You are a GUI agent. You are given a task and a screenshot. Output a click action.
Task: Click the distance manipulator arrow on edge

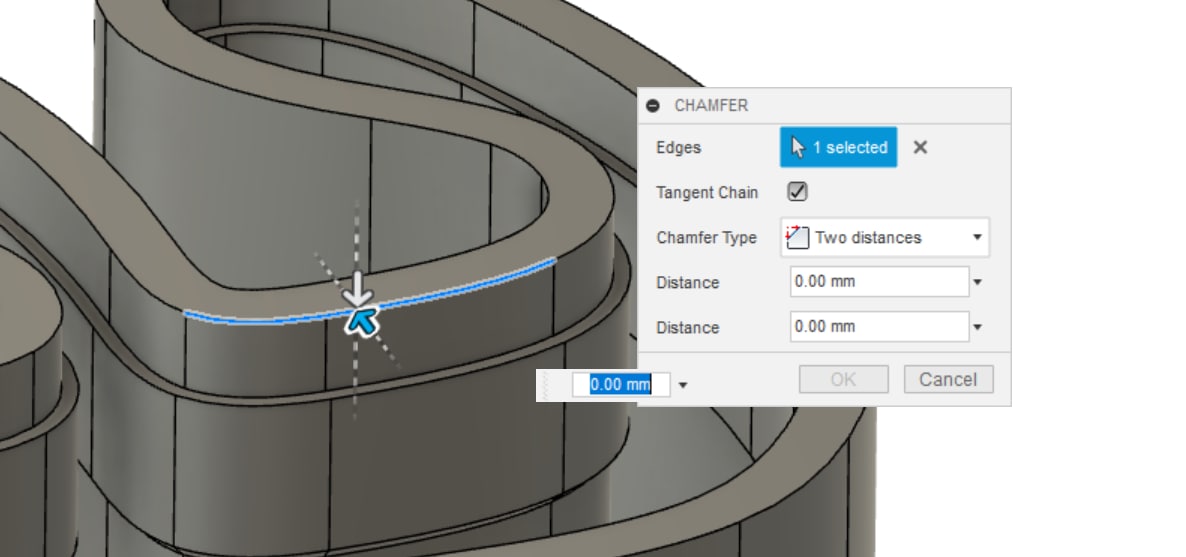(359, 289)
